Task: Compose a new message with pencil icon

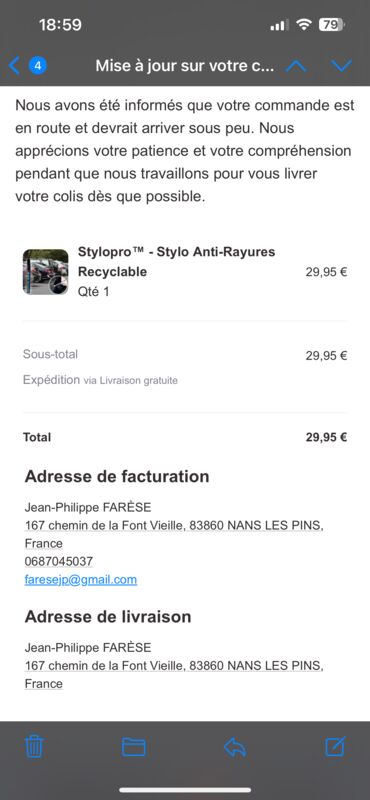Action: click(335, 746)
